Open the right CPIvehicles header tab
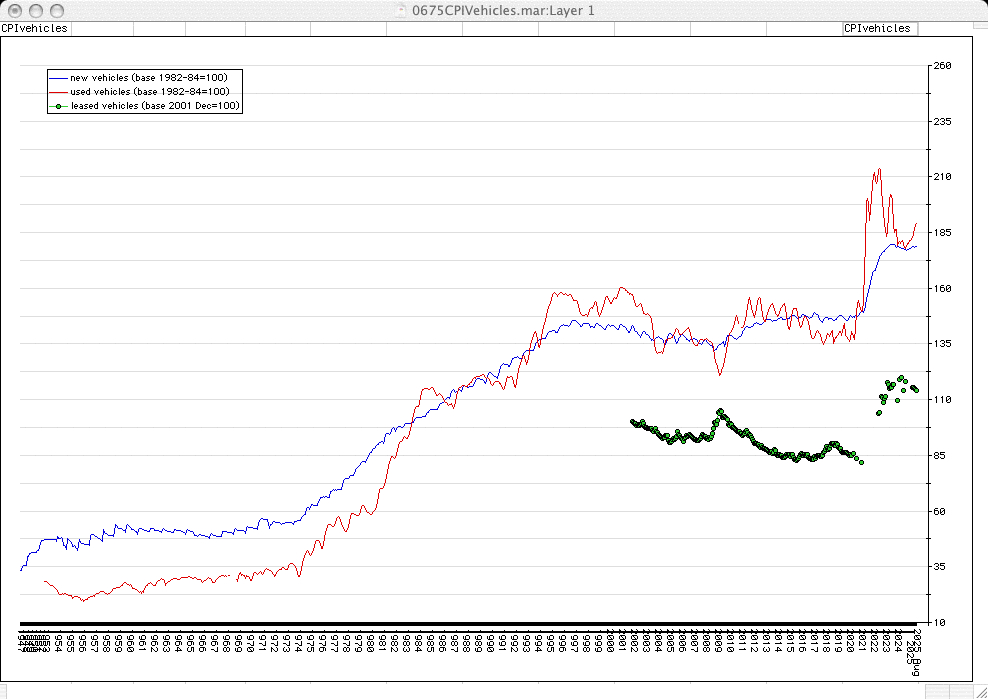Viewport: 988px width, 699px height. point(878,28)
